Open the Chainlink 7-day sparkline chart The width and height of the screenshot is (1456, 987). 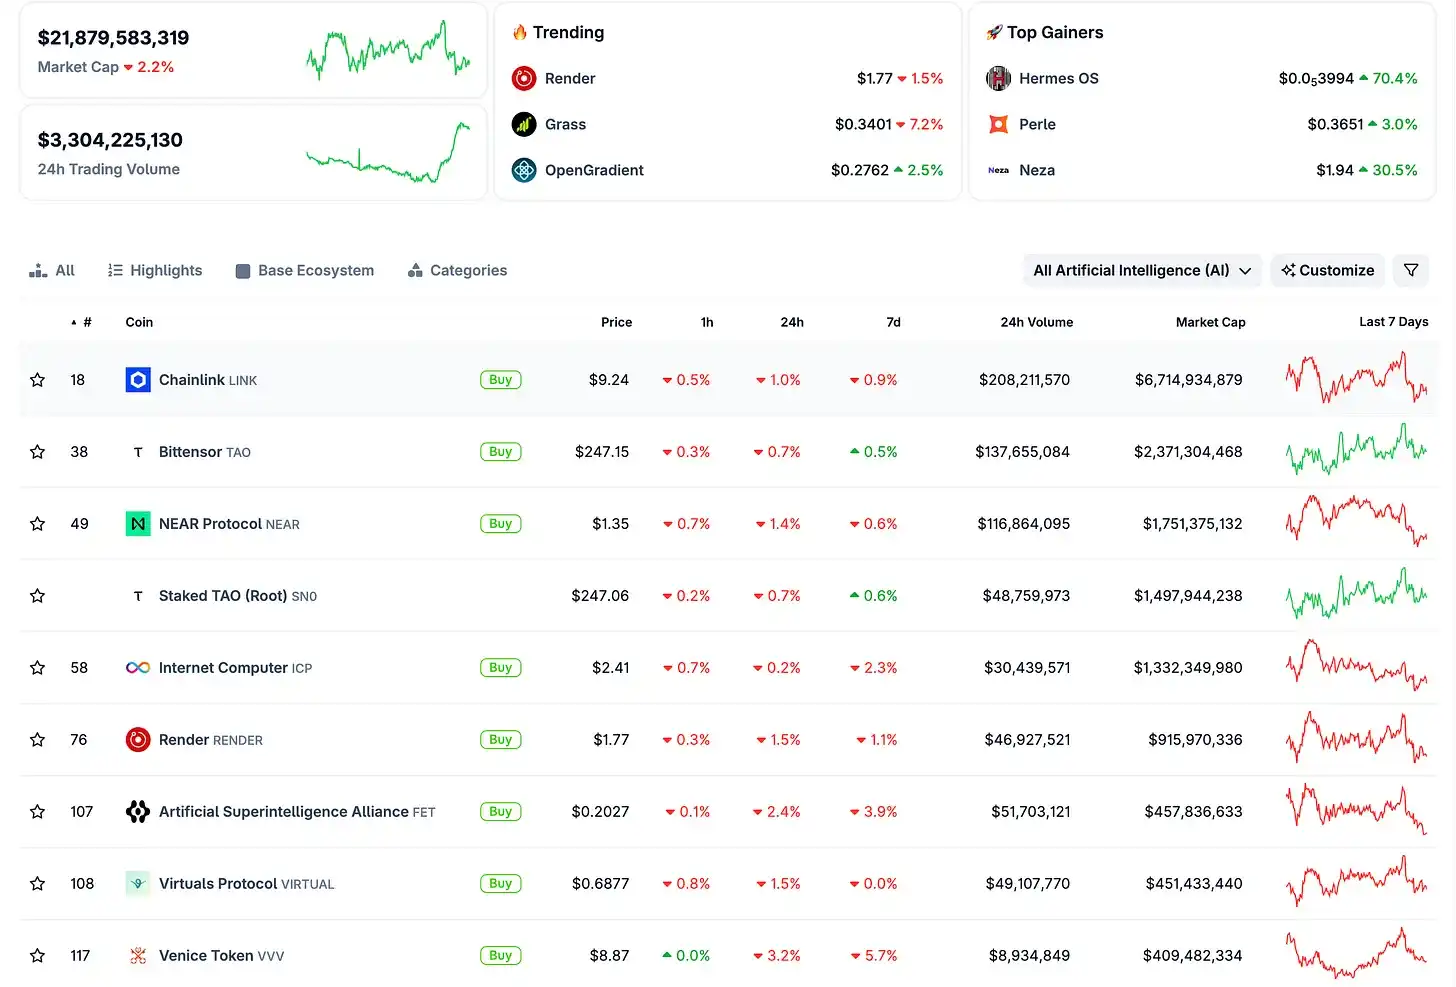(1356, 380)
